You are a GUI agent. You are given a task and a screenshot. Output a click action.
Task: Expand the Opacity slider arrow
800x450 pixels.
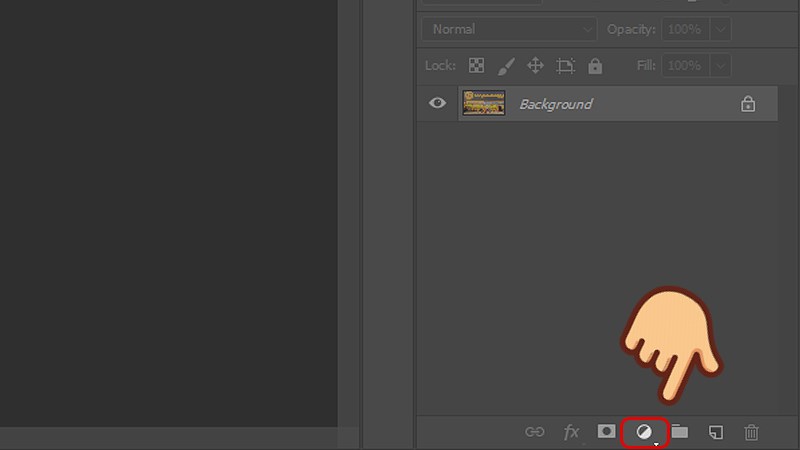click(720, 29)
